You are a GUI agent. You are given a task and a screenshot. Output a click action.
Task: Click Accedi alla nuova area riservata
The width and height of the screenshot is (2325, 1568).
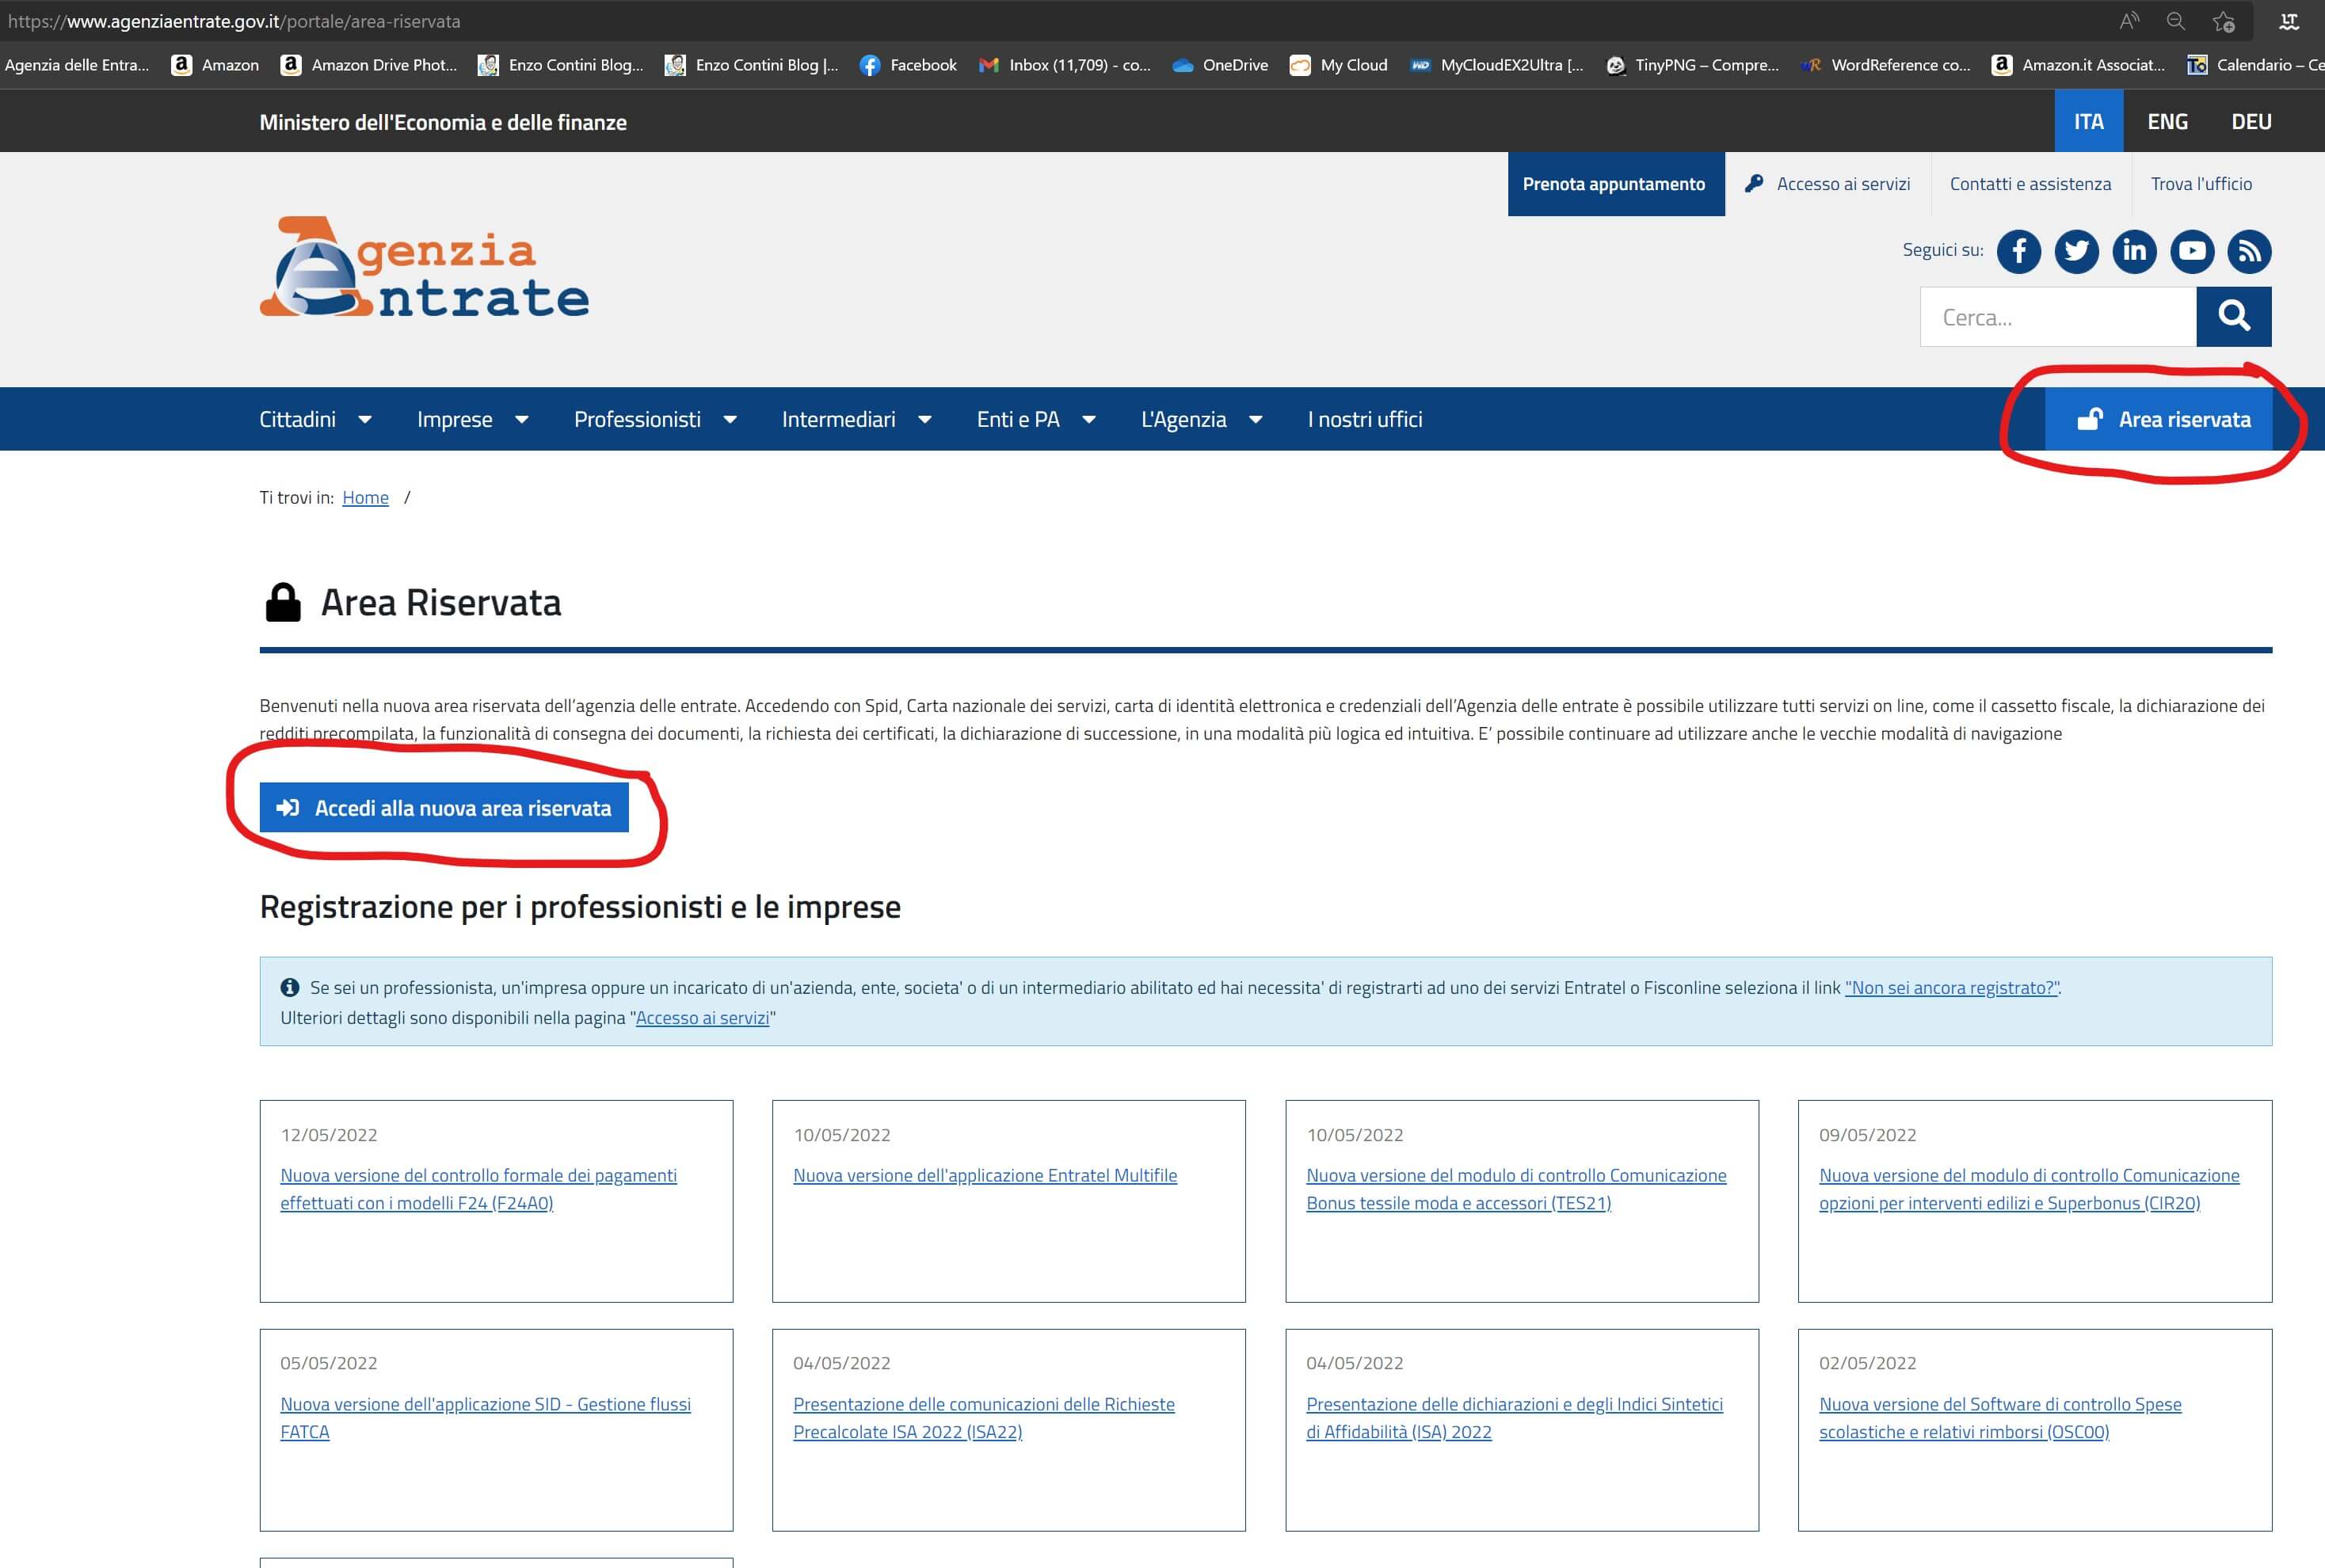point(444,807)
